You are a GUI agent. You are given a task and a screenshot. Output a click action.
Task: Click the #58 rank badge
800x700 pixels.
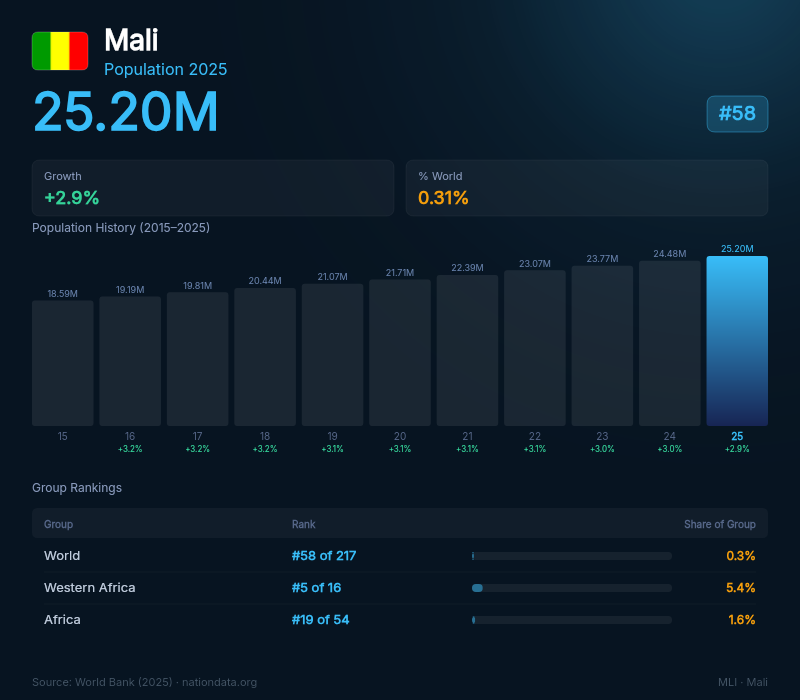[x=737, y=114]
